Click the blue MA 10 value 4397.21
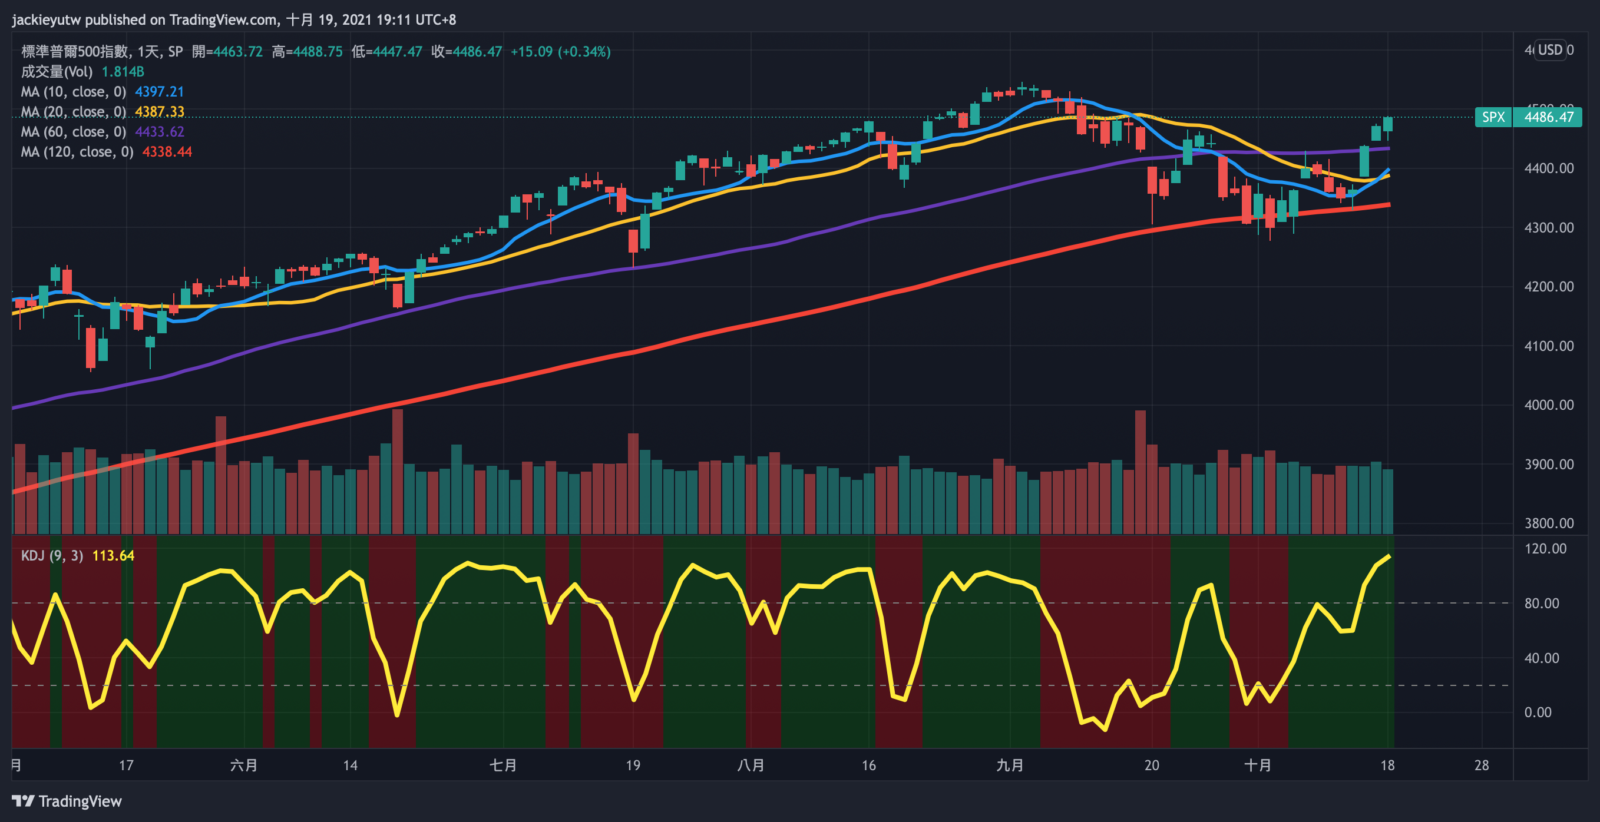 click(x=159, y=92)
